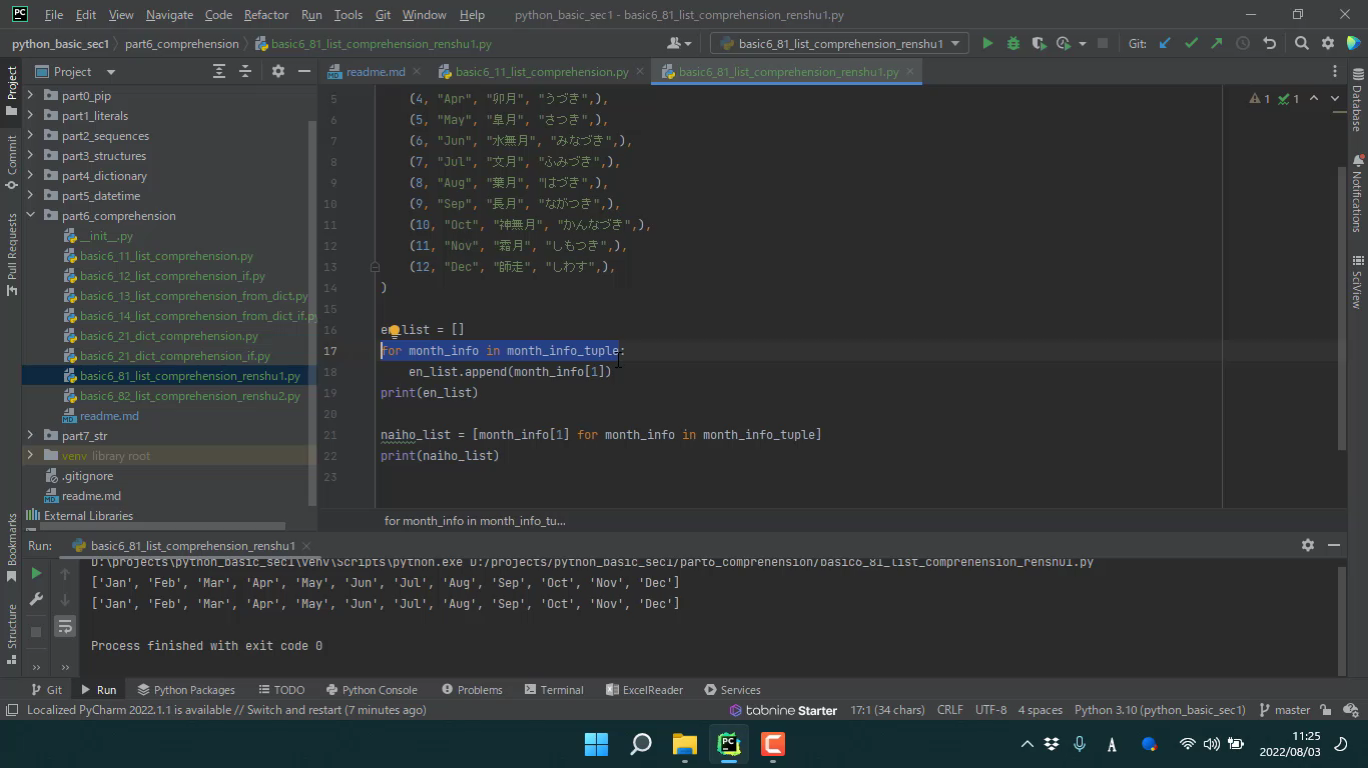Switch to the readme.md editor tab

(x=374, y=72)
